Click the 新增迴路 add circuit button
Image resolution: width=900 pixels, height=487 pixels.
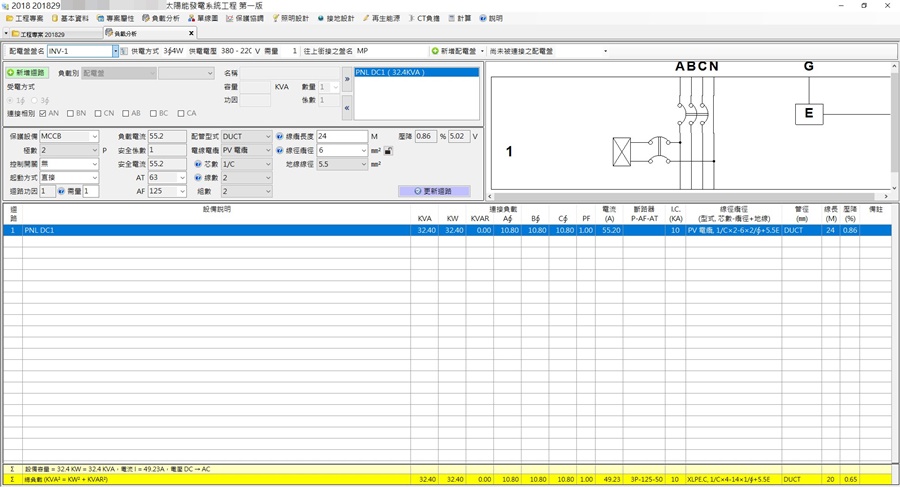27,73
